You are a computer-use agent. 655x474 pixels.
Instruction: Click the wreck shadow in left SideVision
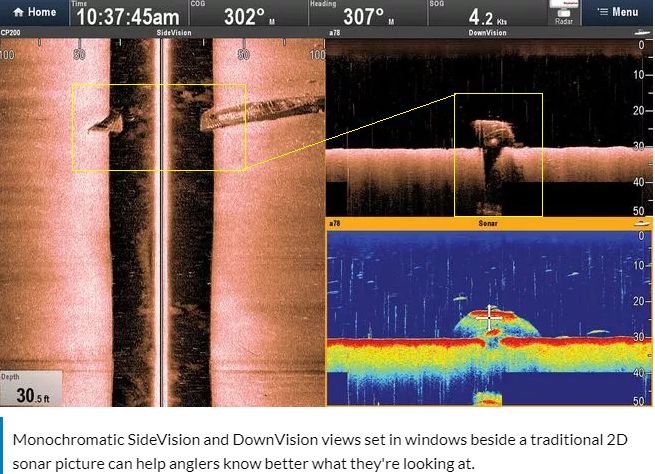click(x=107, y=123)
